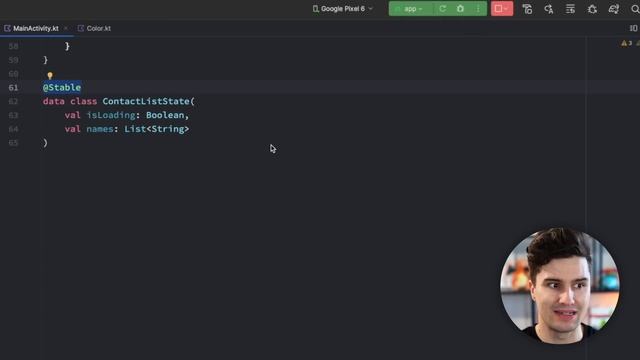Close the MainActivity.kt tab
This screenshot has height=360, width=640.
tap(66, 28)
